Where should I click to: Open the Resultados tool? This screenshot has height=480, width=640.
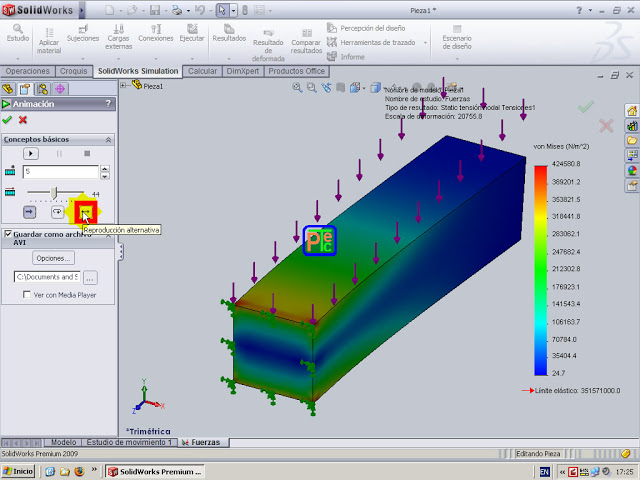tap(229, 33)
